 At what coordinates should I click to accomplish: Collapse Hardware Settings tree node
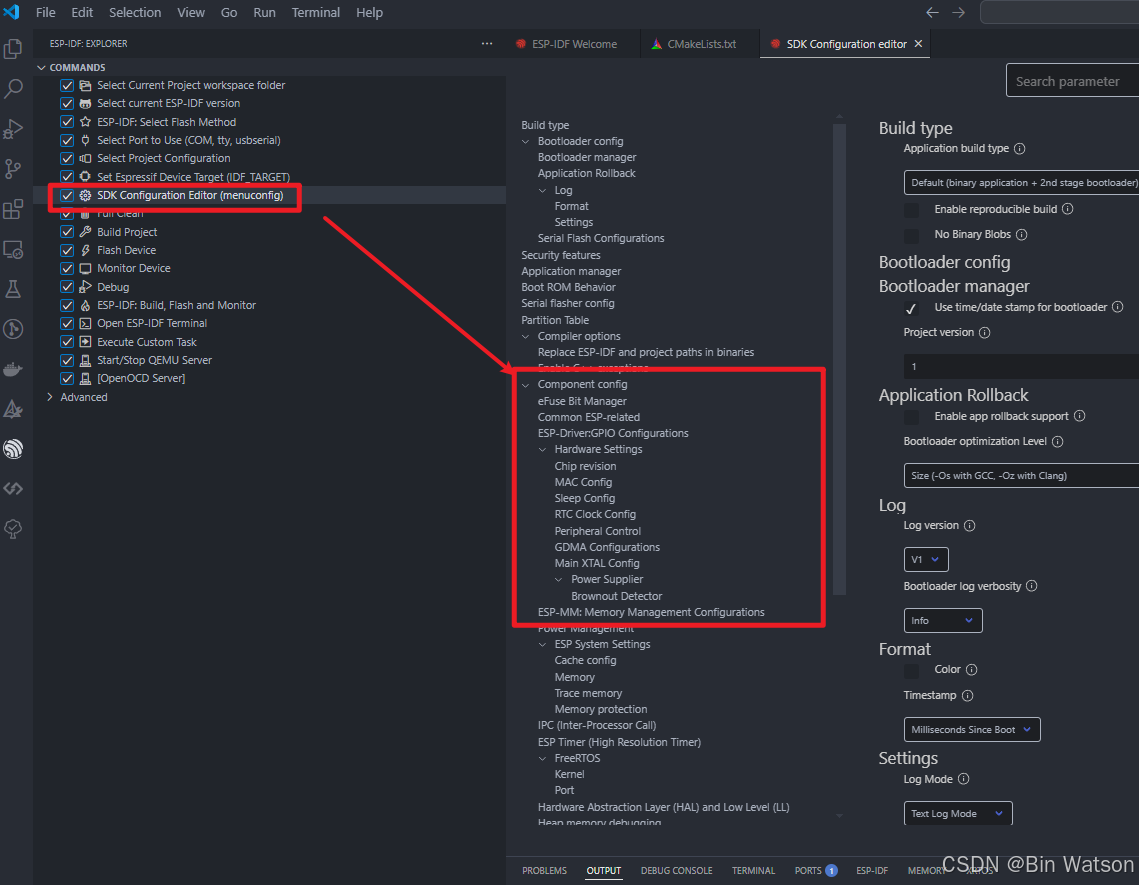(543, 450)
